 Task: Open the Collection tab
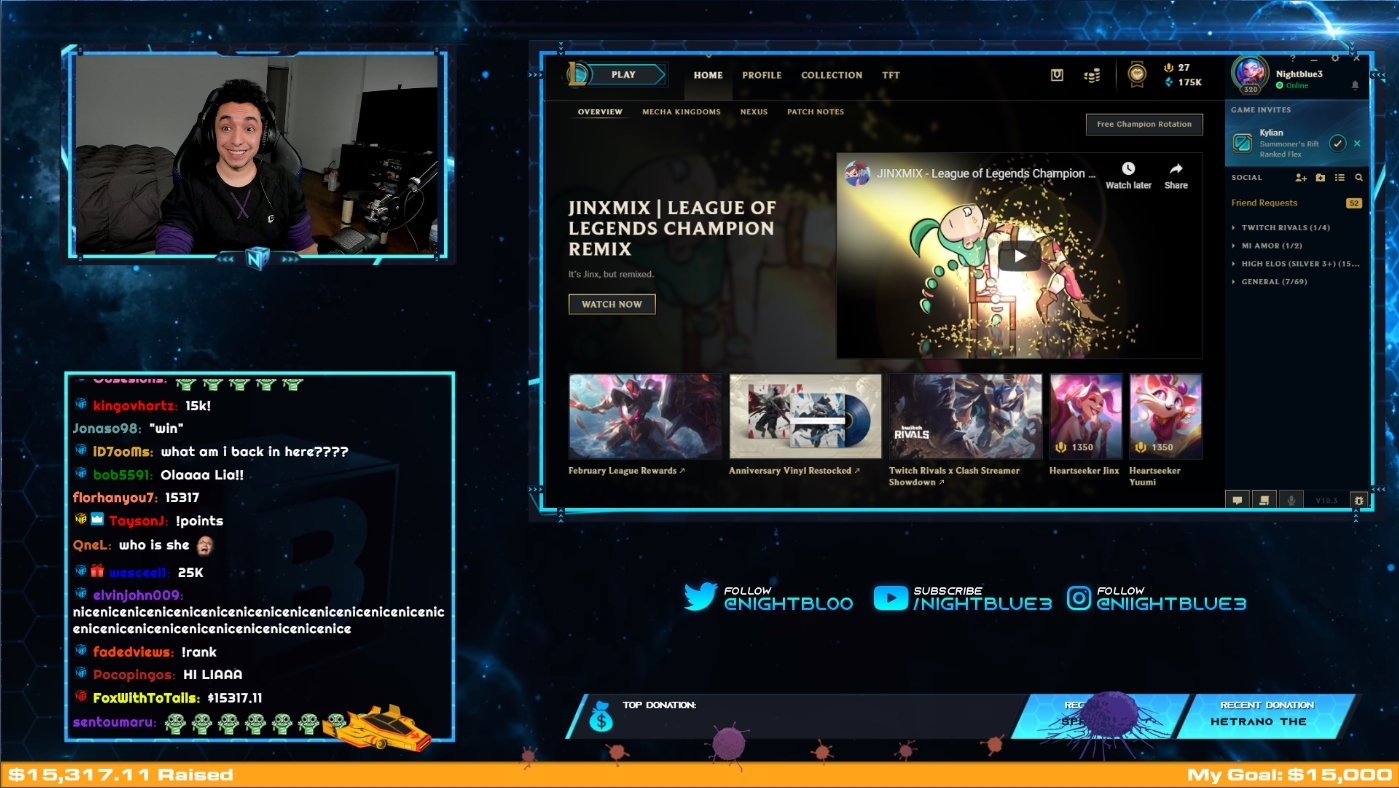point(831,75)
